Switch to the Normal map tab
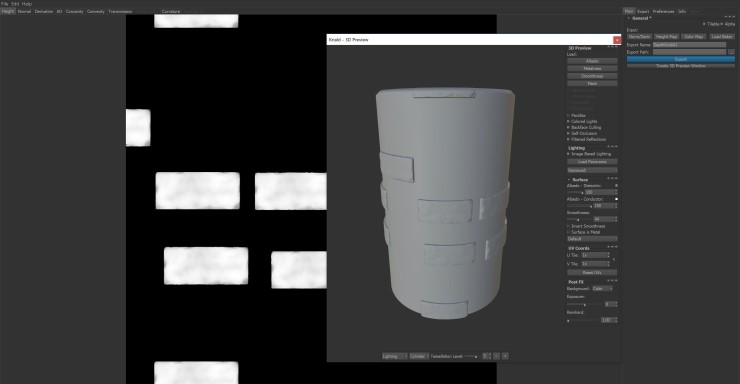Image resolution: width=740 pixels, height=384 pixels. [x=24, y=11]
